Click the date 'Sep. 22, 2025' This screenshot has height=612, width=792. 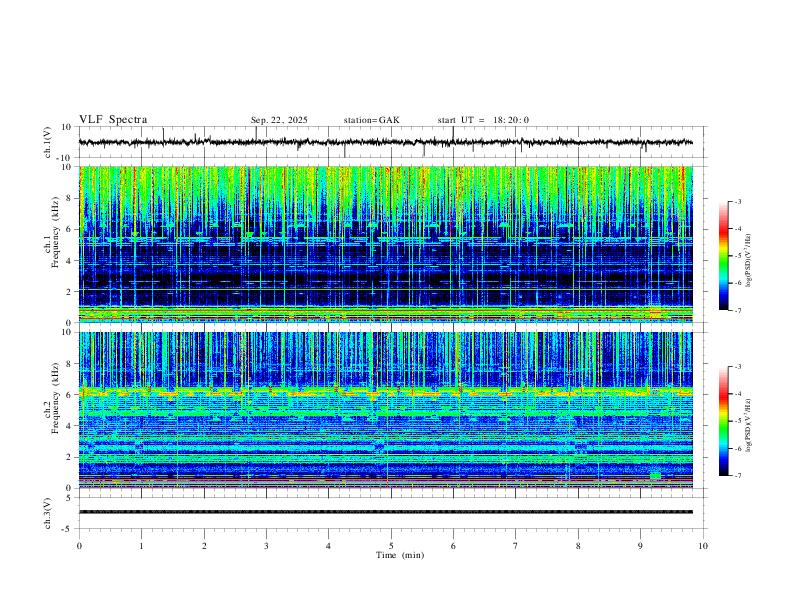[x=279, y=120]
